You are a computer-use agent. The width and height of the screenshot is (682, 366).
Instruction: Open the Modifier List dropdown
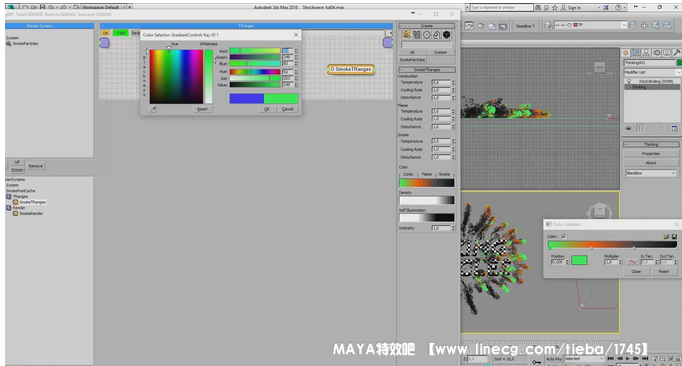(652, 72)
